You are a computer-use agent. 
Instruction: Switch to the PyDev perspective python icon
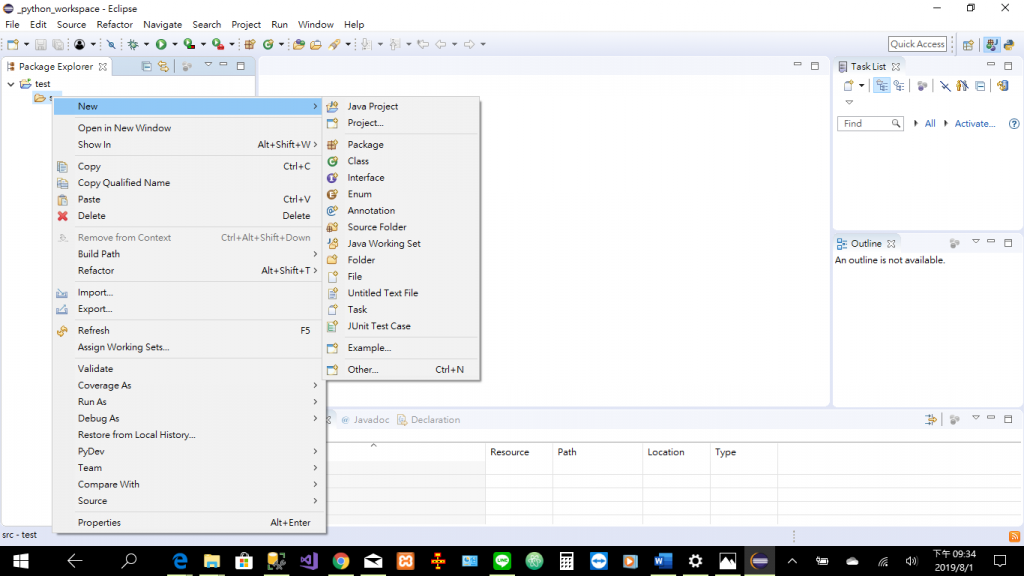(x=1009, y=44)
